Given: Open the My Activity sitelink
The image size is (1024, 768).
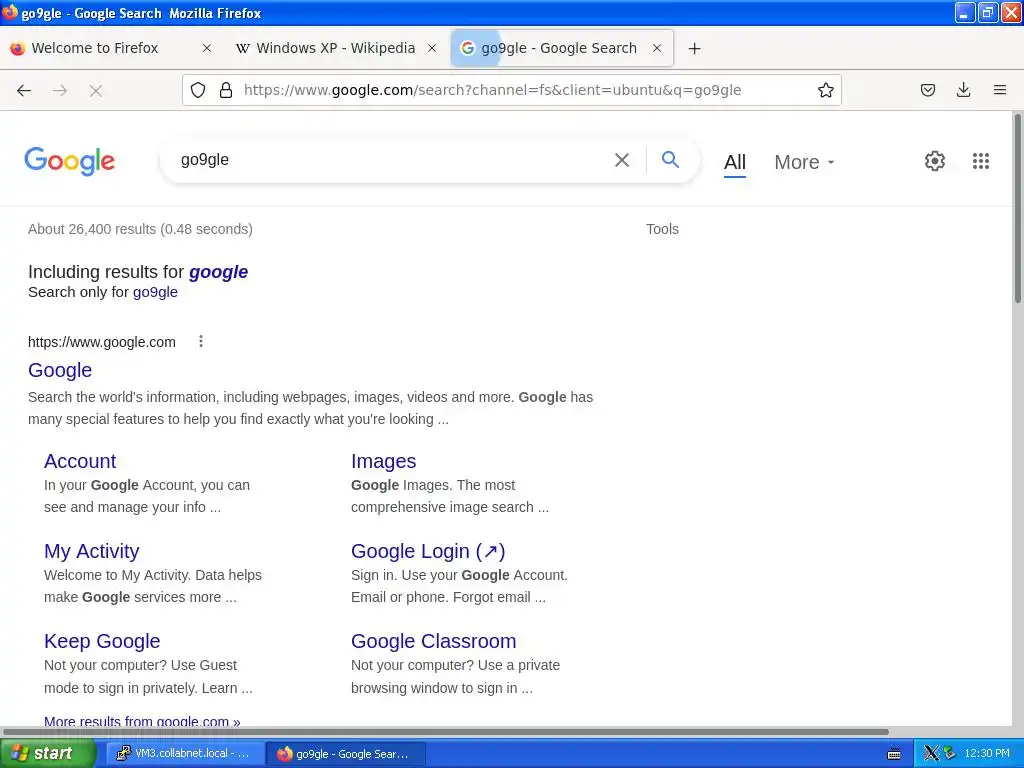Looking at the screenshot, I should tap(91, 551).
